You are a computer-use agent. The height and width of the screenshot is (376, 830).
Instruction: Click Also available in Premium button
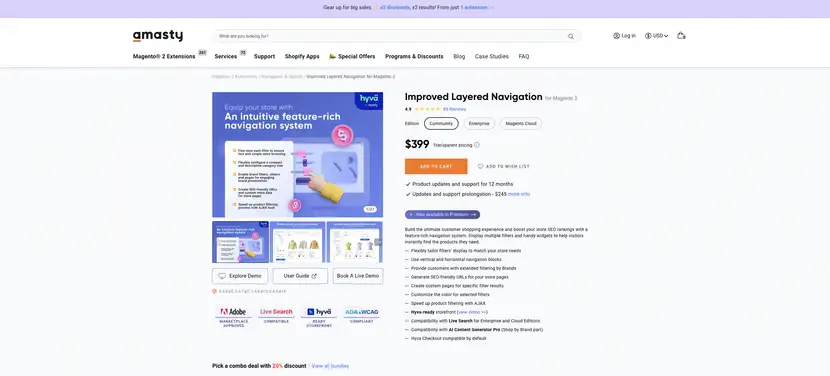(x=443, y=214)
